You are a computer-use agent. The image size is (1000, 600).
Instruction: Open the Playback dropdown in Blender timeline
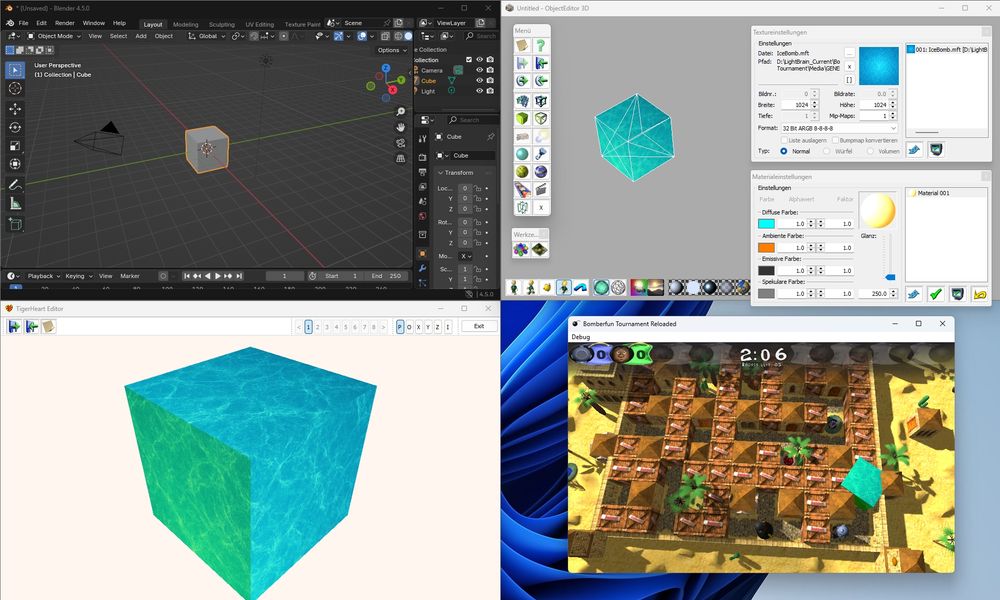[43, 276]
